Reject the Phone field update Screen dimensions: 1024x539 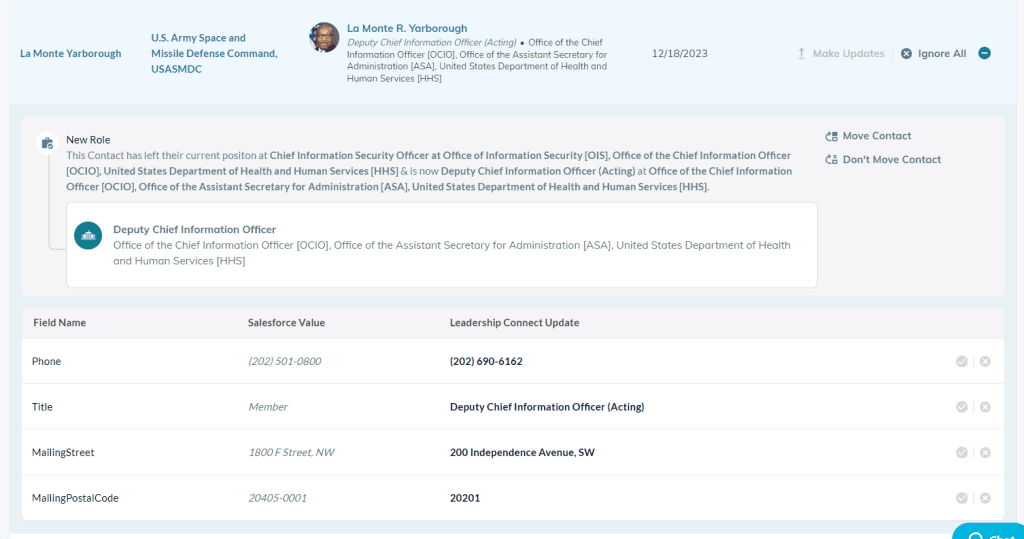(x=985, y=361)
